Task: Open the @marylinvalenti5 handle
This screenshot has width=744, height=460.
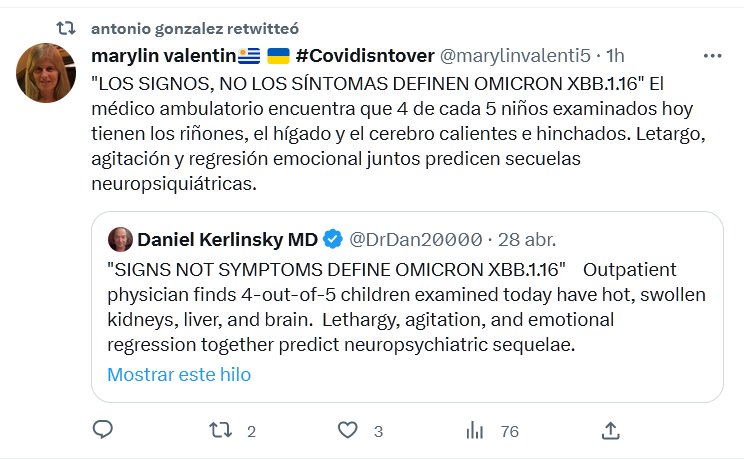Action: pyautogui.click(x=516, y=53)
